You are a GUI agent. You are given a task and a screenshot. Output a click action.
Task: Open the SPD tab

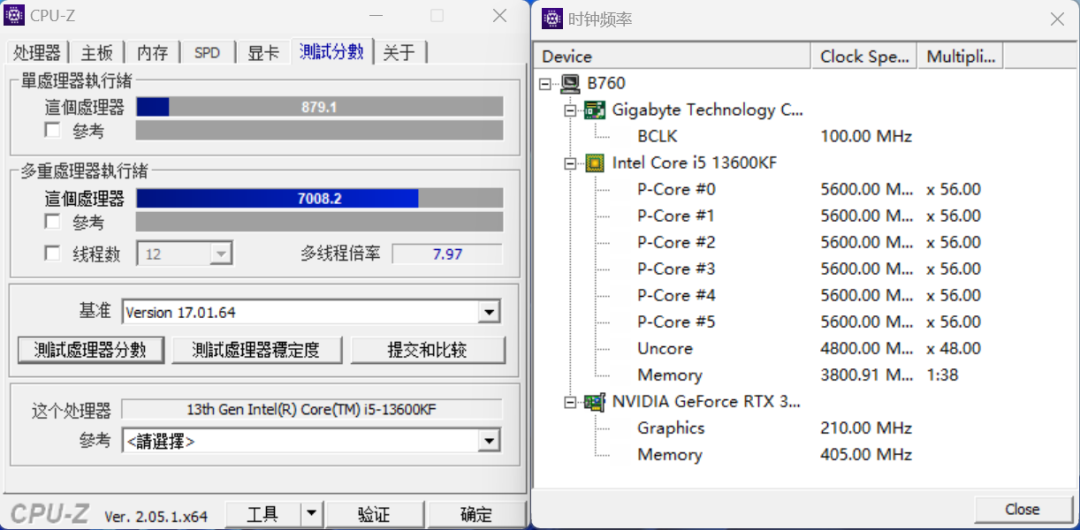(207, 53)
